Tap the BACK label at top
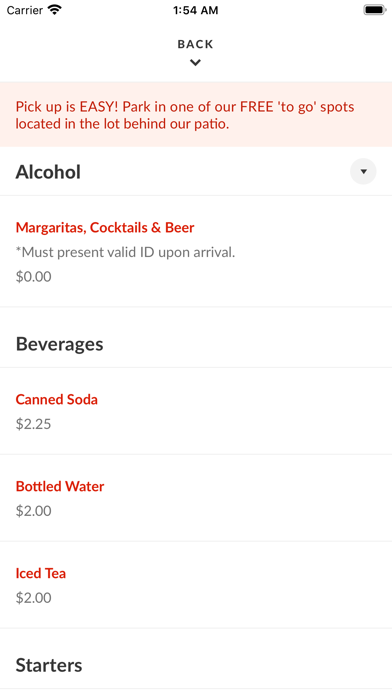The height and width of the screenshot is (696, 392). coord(195,44)
